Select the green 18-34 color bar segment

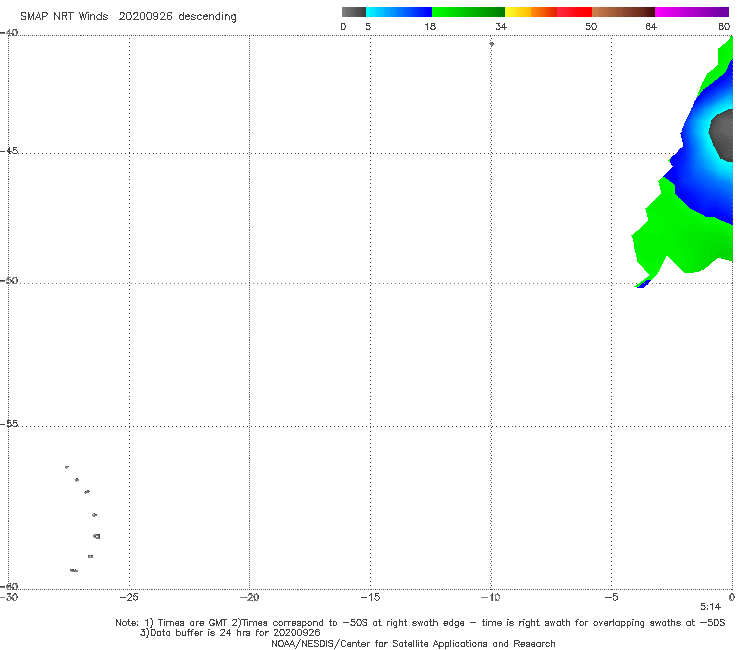pos(468,12)
